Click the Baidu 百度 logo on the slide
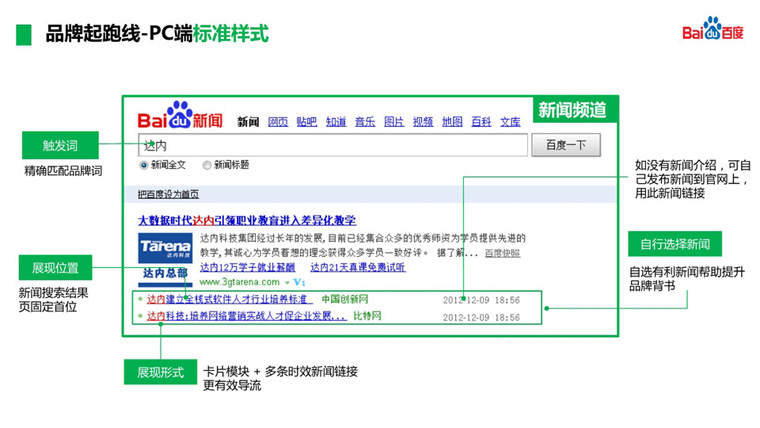 coord(712,29)
